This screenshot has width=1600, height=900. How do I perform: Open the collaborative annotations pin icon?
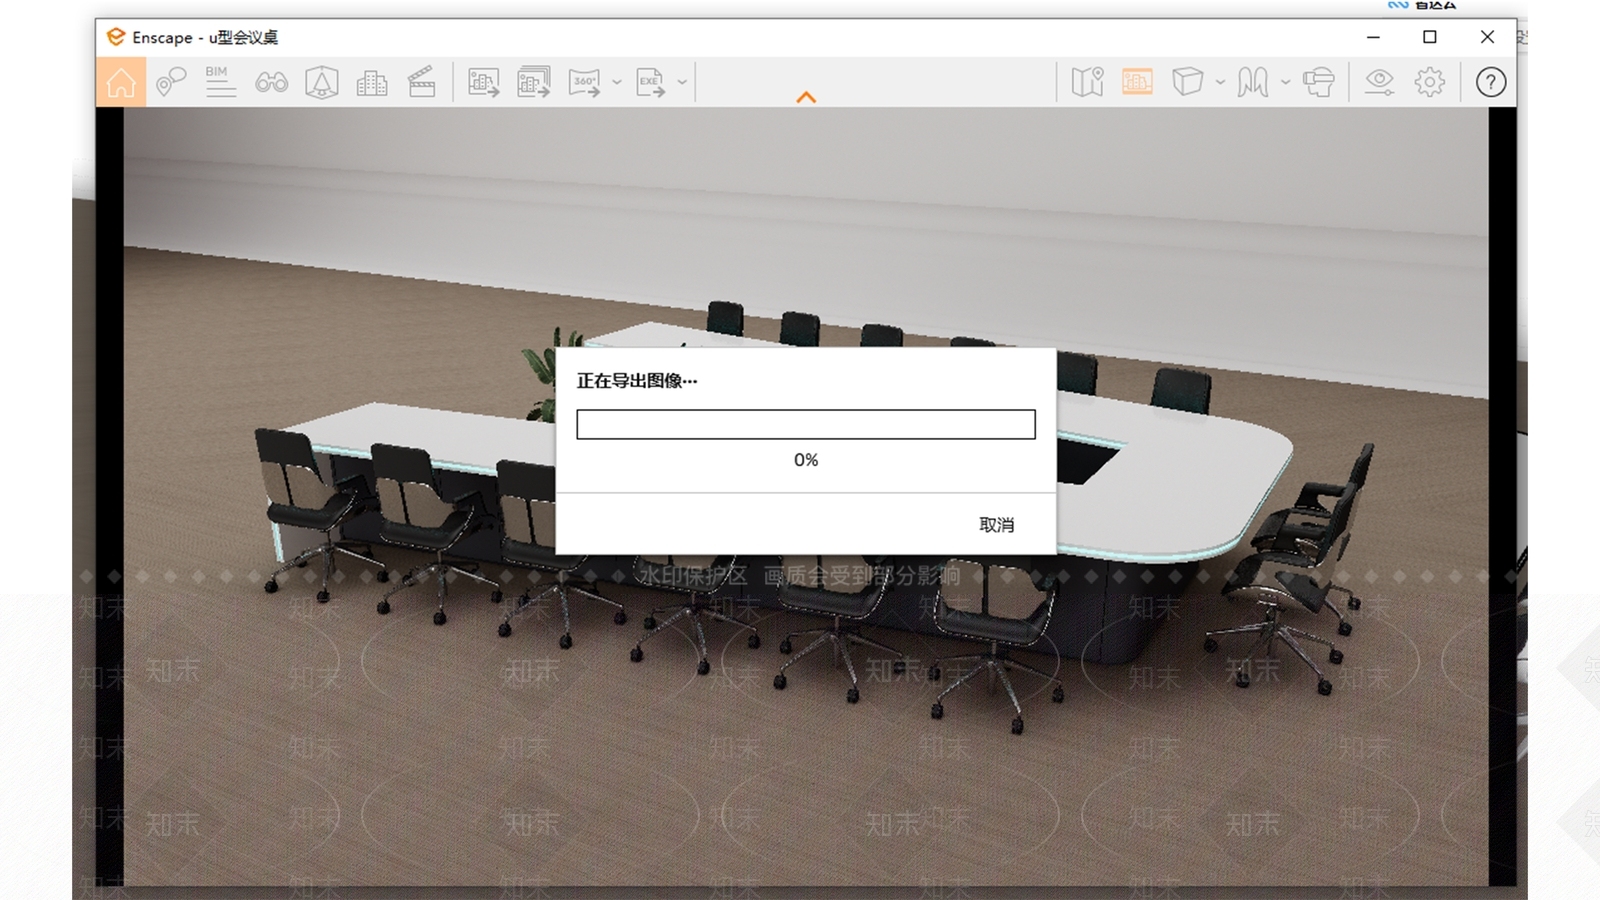(x=171, y=82)
